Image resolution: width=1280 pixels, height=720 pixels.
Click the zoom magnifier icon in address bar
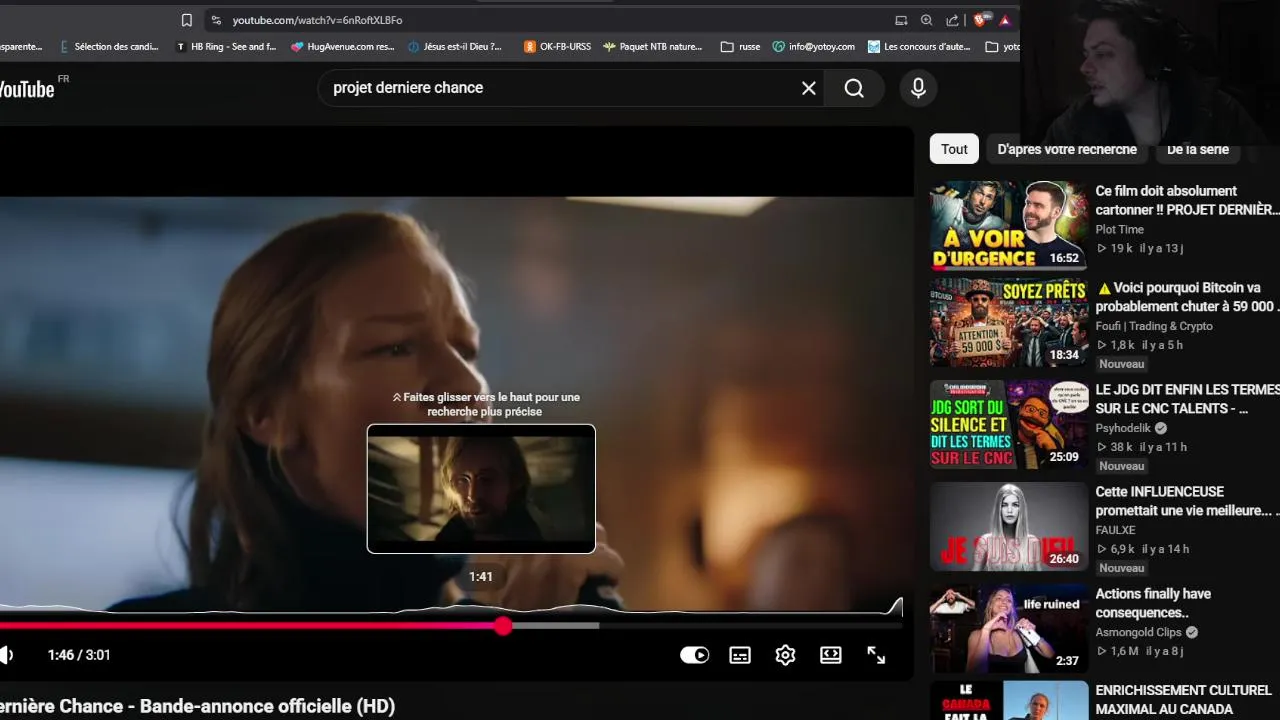[927, 20]
